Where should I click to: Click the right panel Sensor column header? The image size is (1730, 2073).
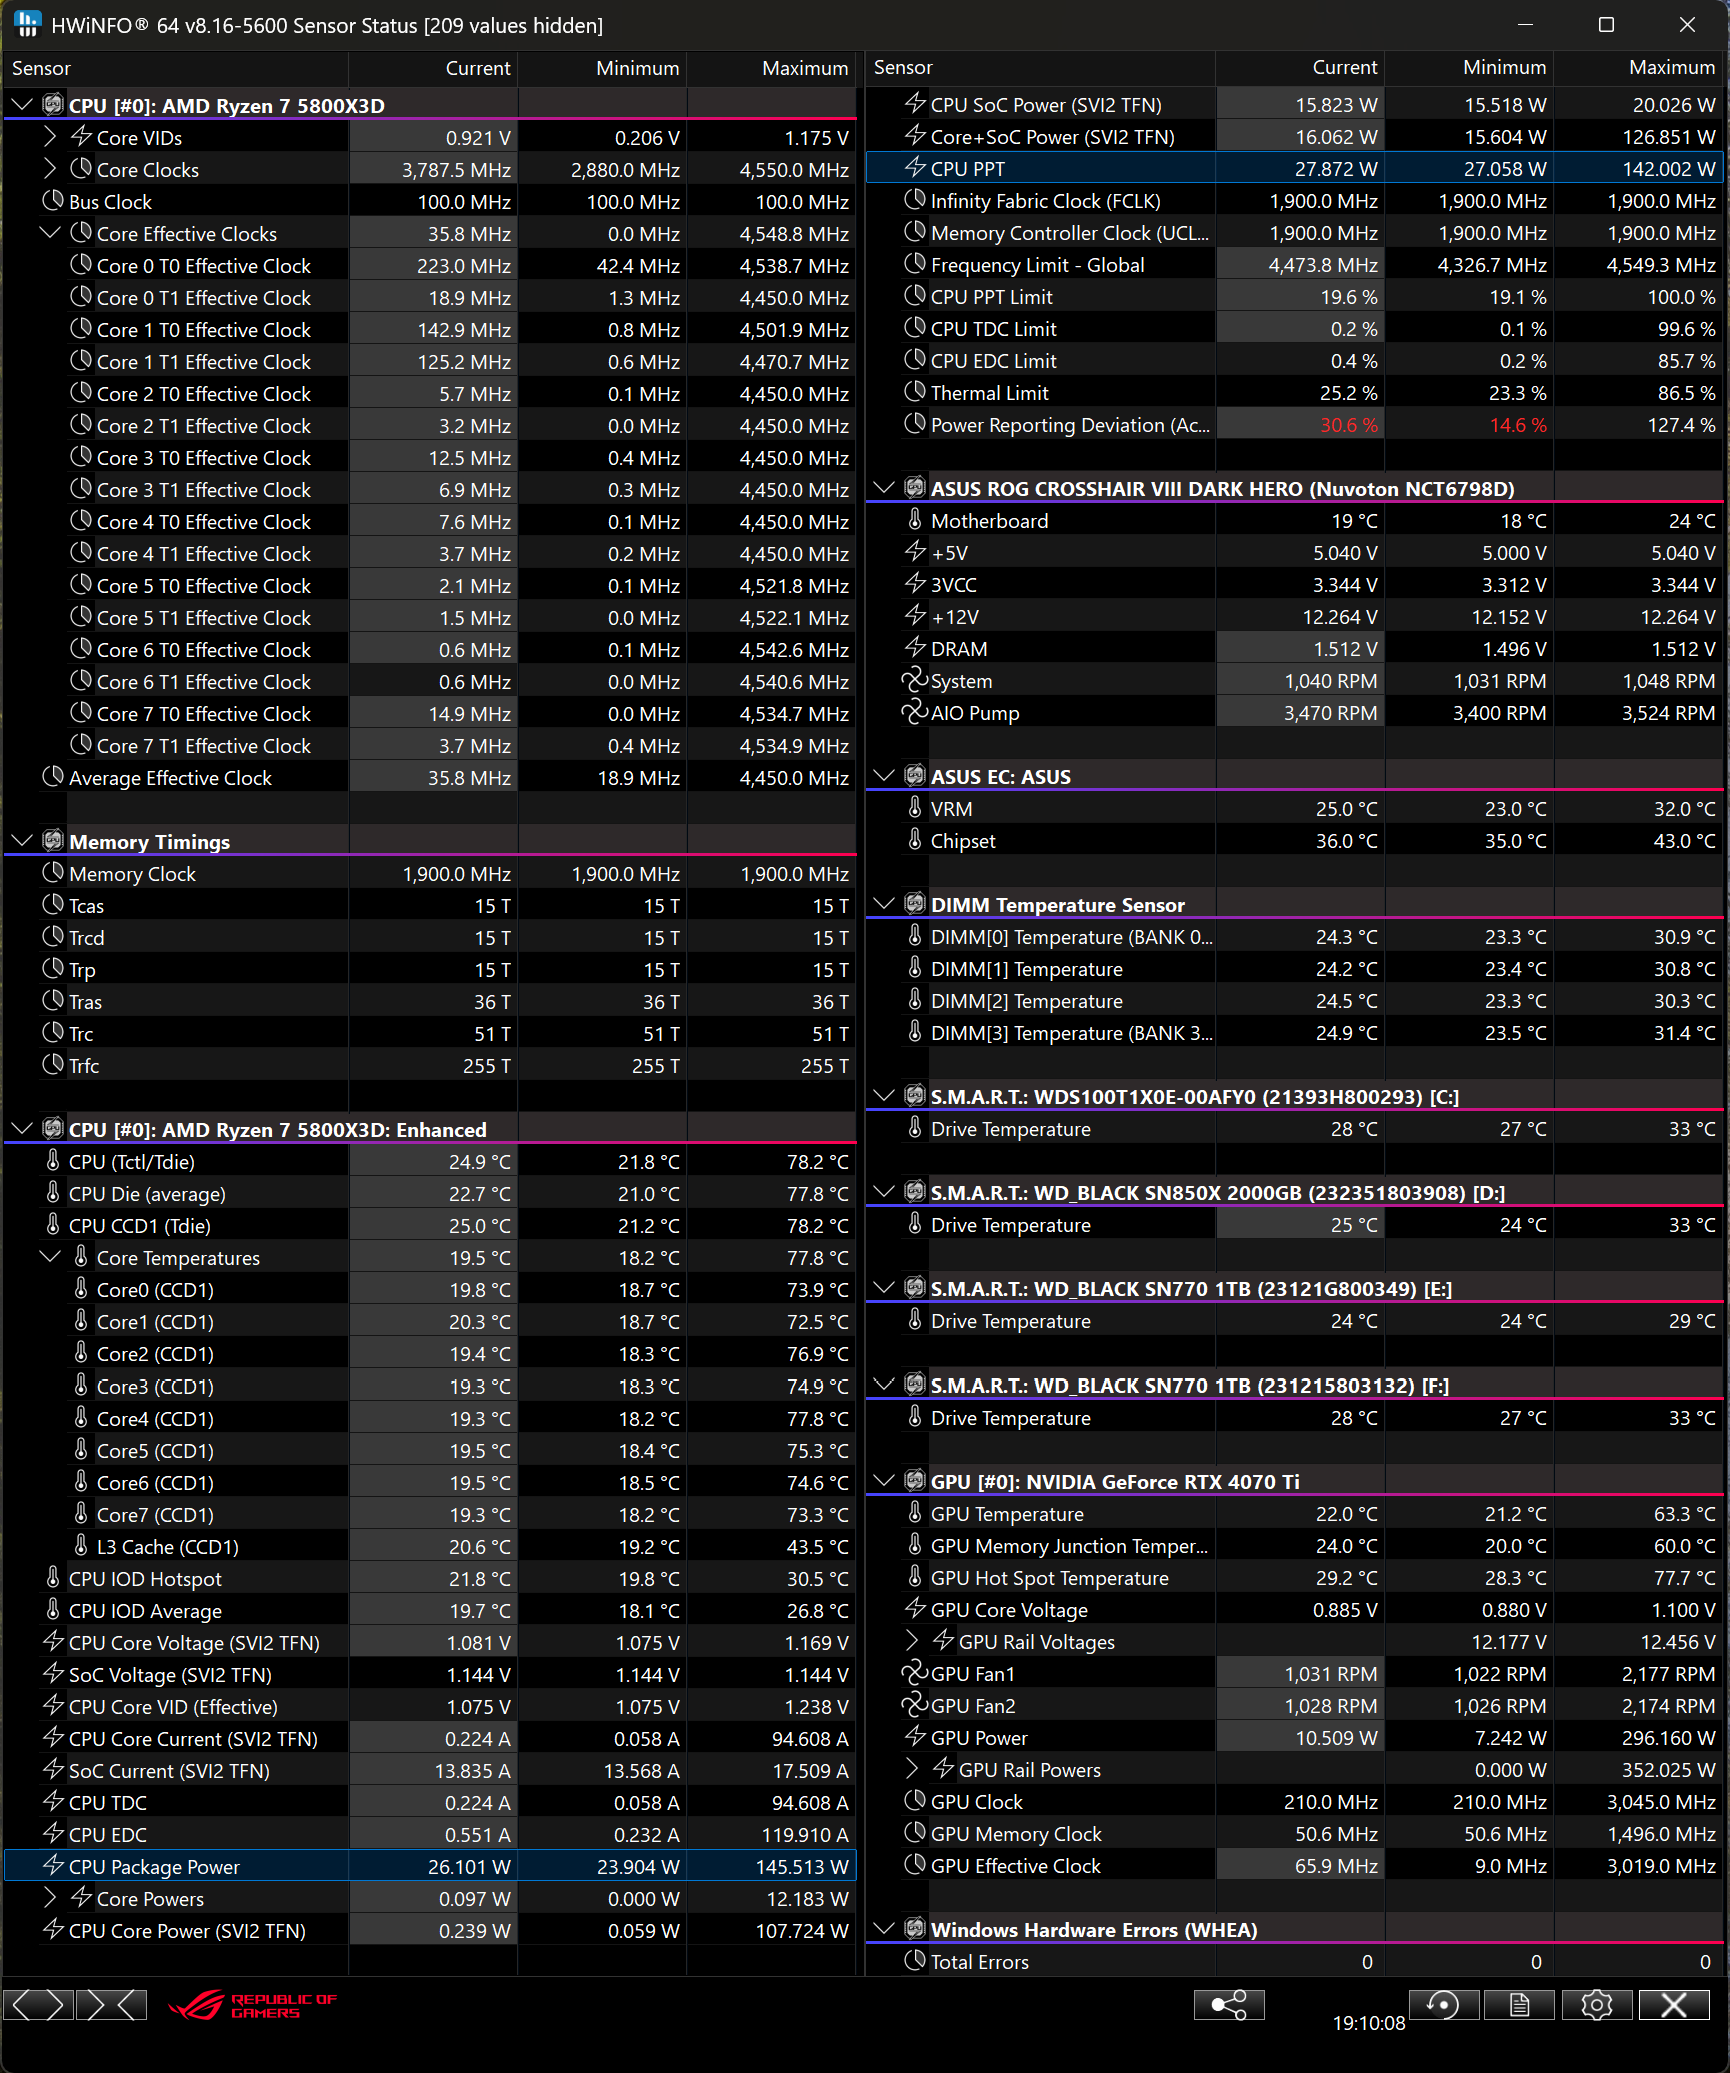coord(1040,68)
